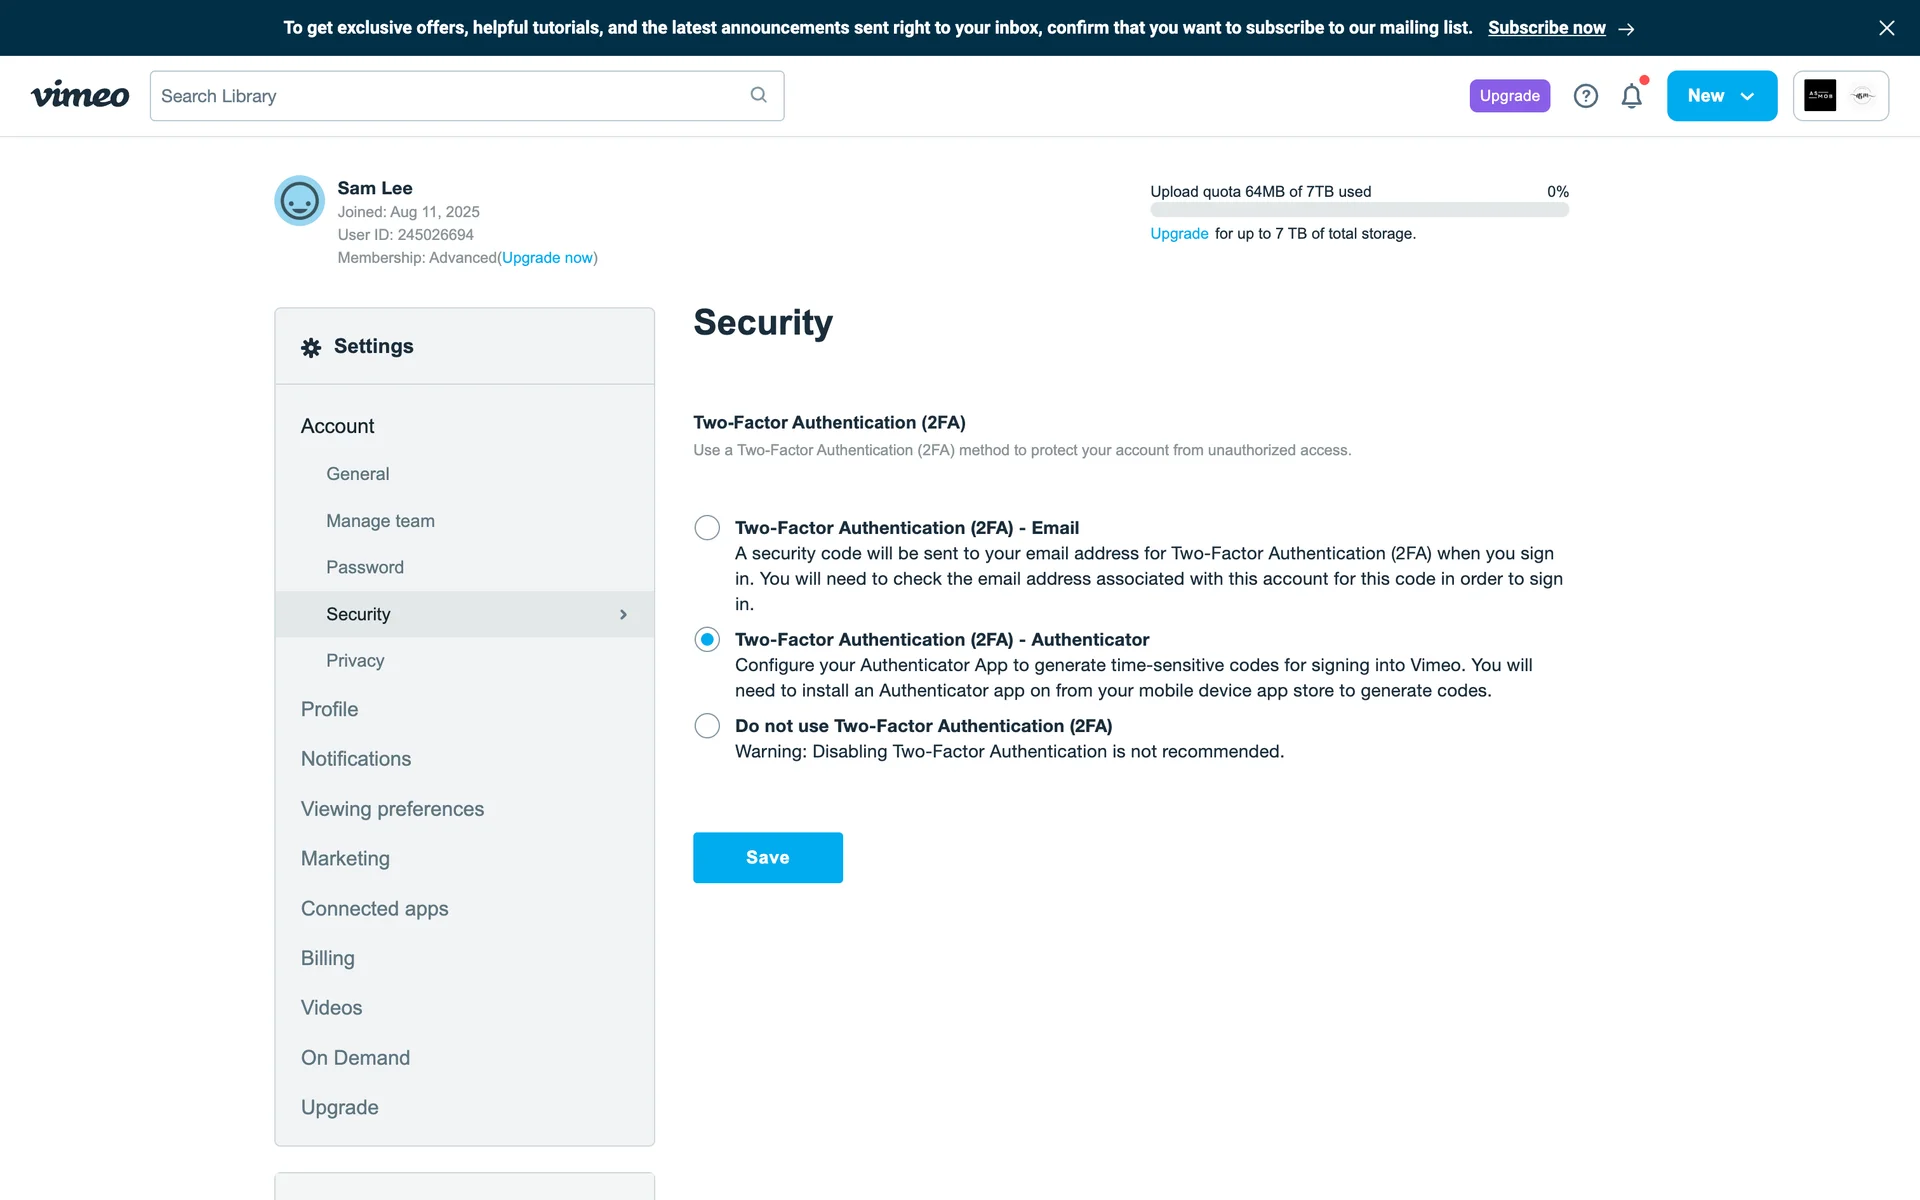The image size is (1920, 1200).
Task: Click the search magnifier icon
Action: coord(758,95)
